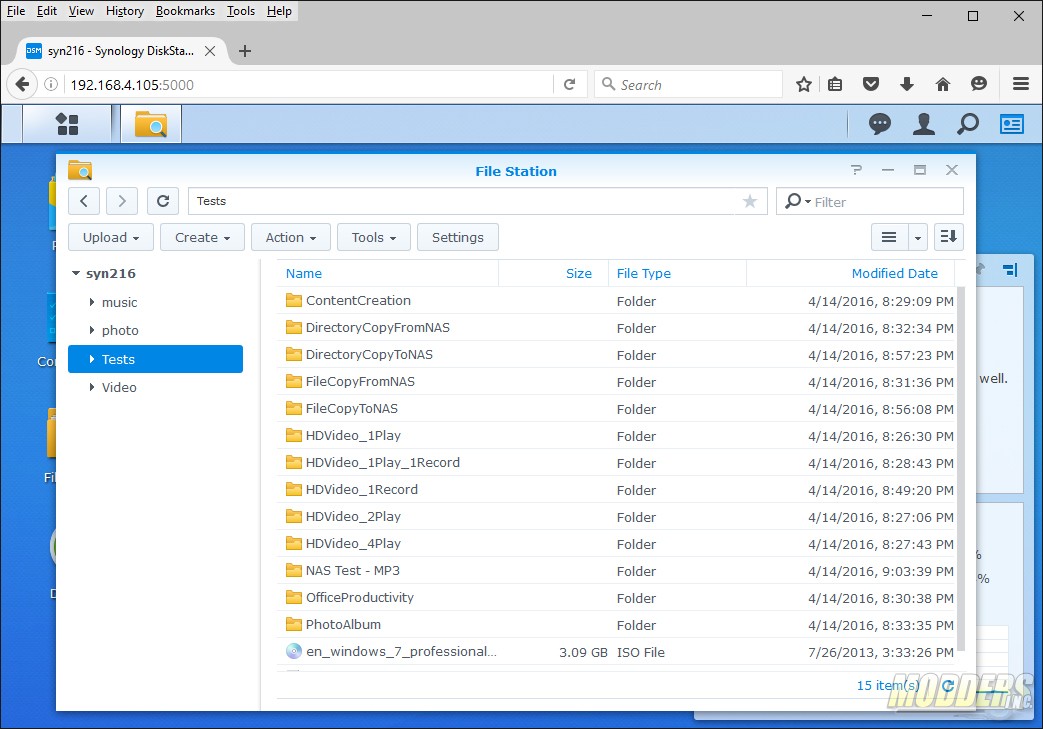Open the browser Bookmarks menu
This screenshot has width=1043, height=729.
[185, 11]
